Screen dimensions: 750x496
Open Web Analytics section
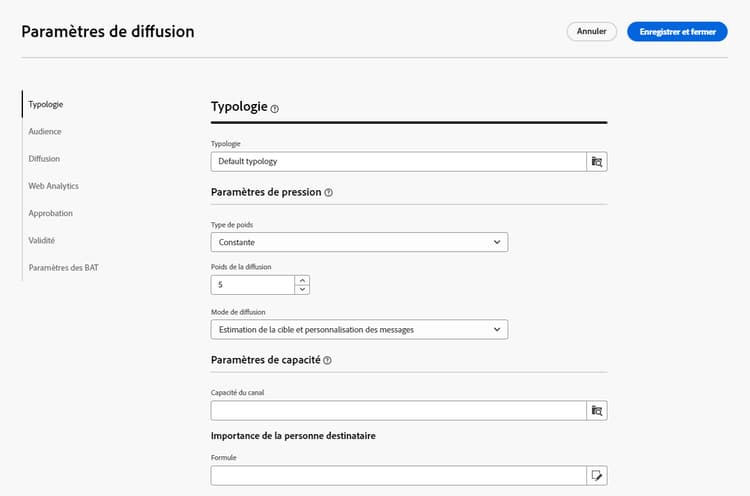(54, 186)
